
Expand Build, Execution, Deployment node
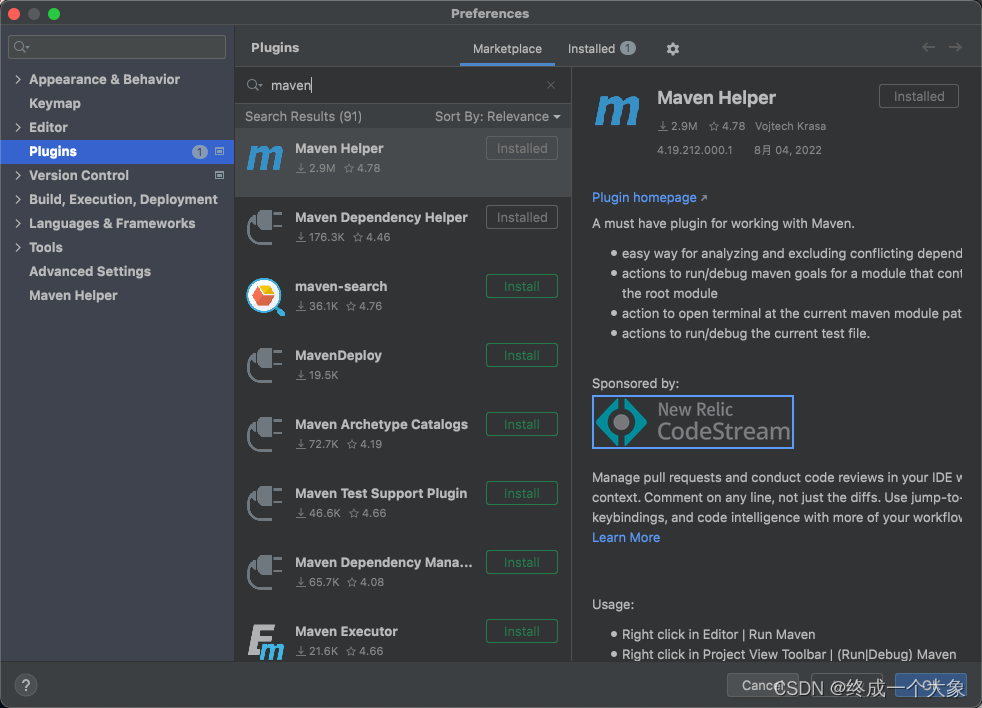[18, 199]
